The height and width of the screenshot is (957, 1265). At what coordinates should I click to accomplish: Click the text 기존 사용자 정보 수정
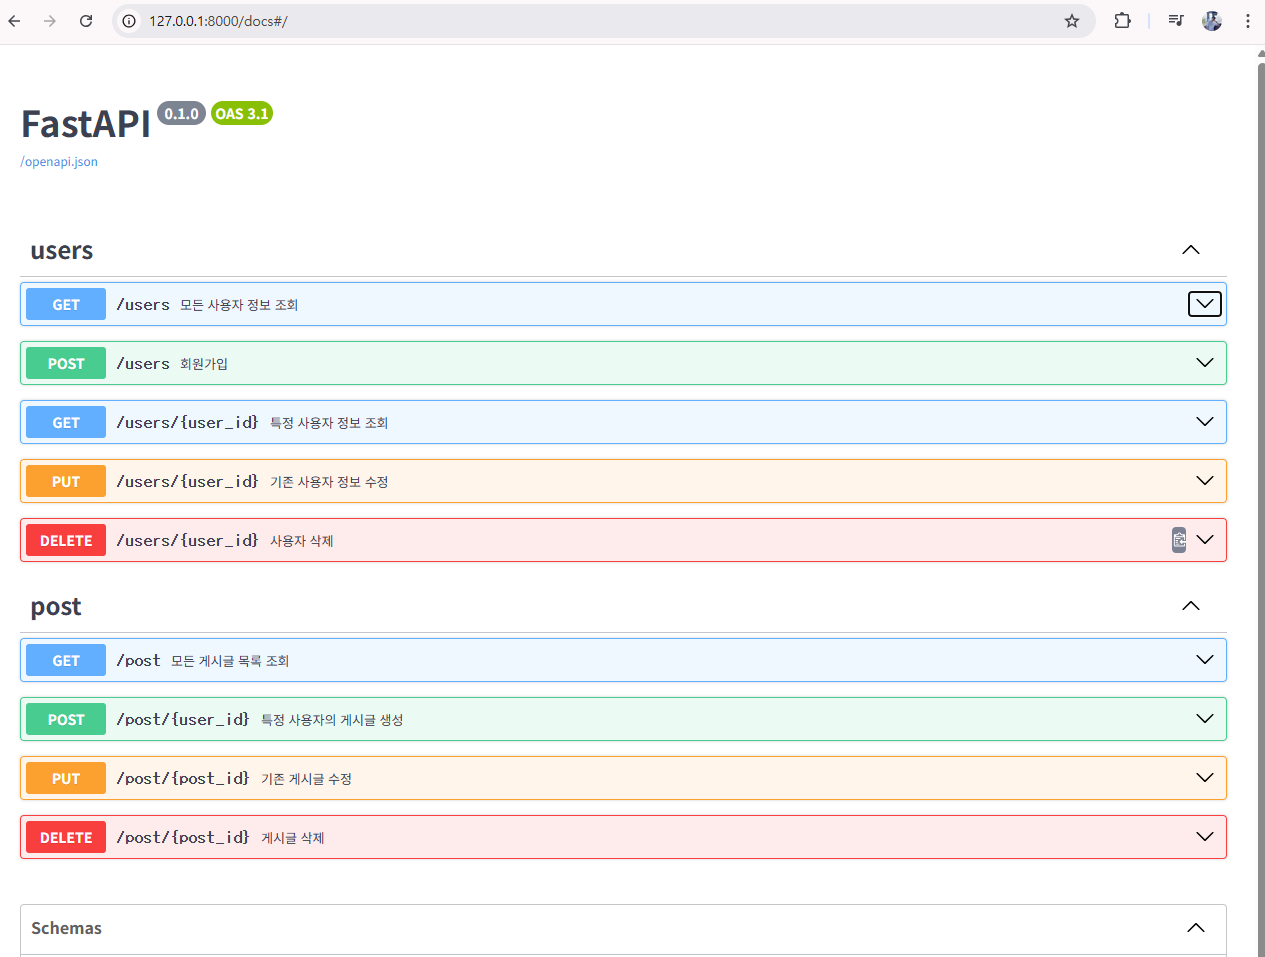click(x=329, y=482)
